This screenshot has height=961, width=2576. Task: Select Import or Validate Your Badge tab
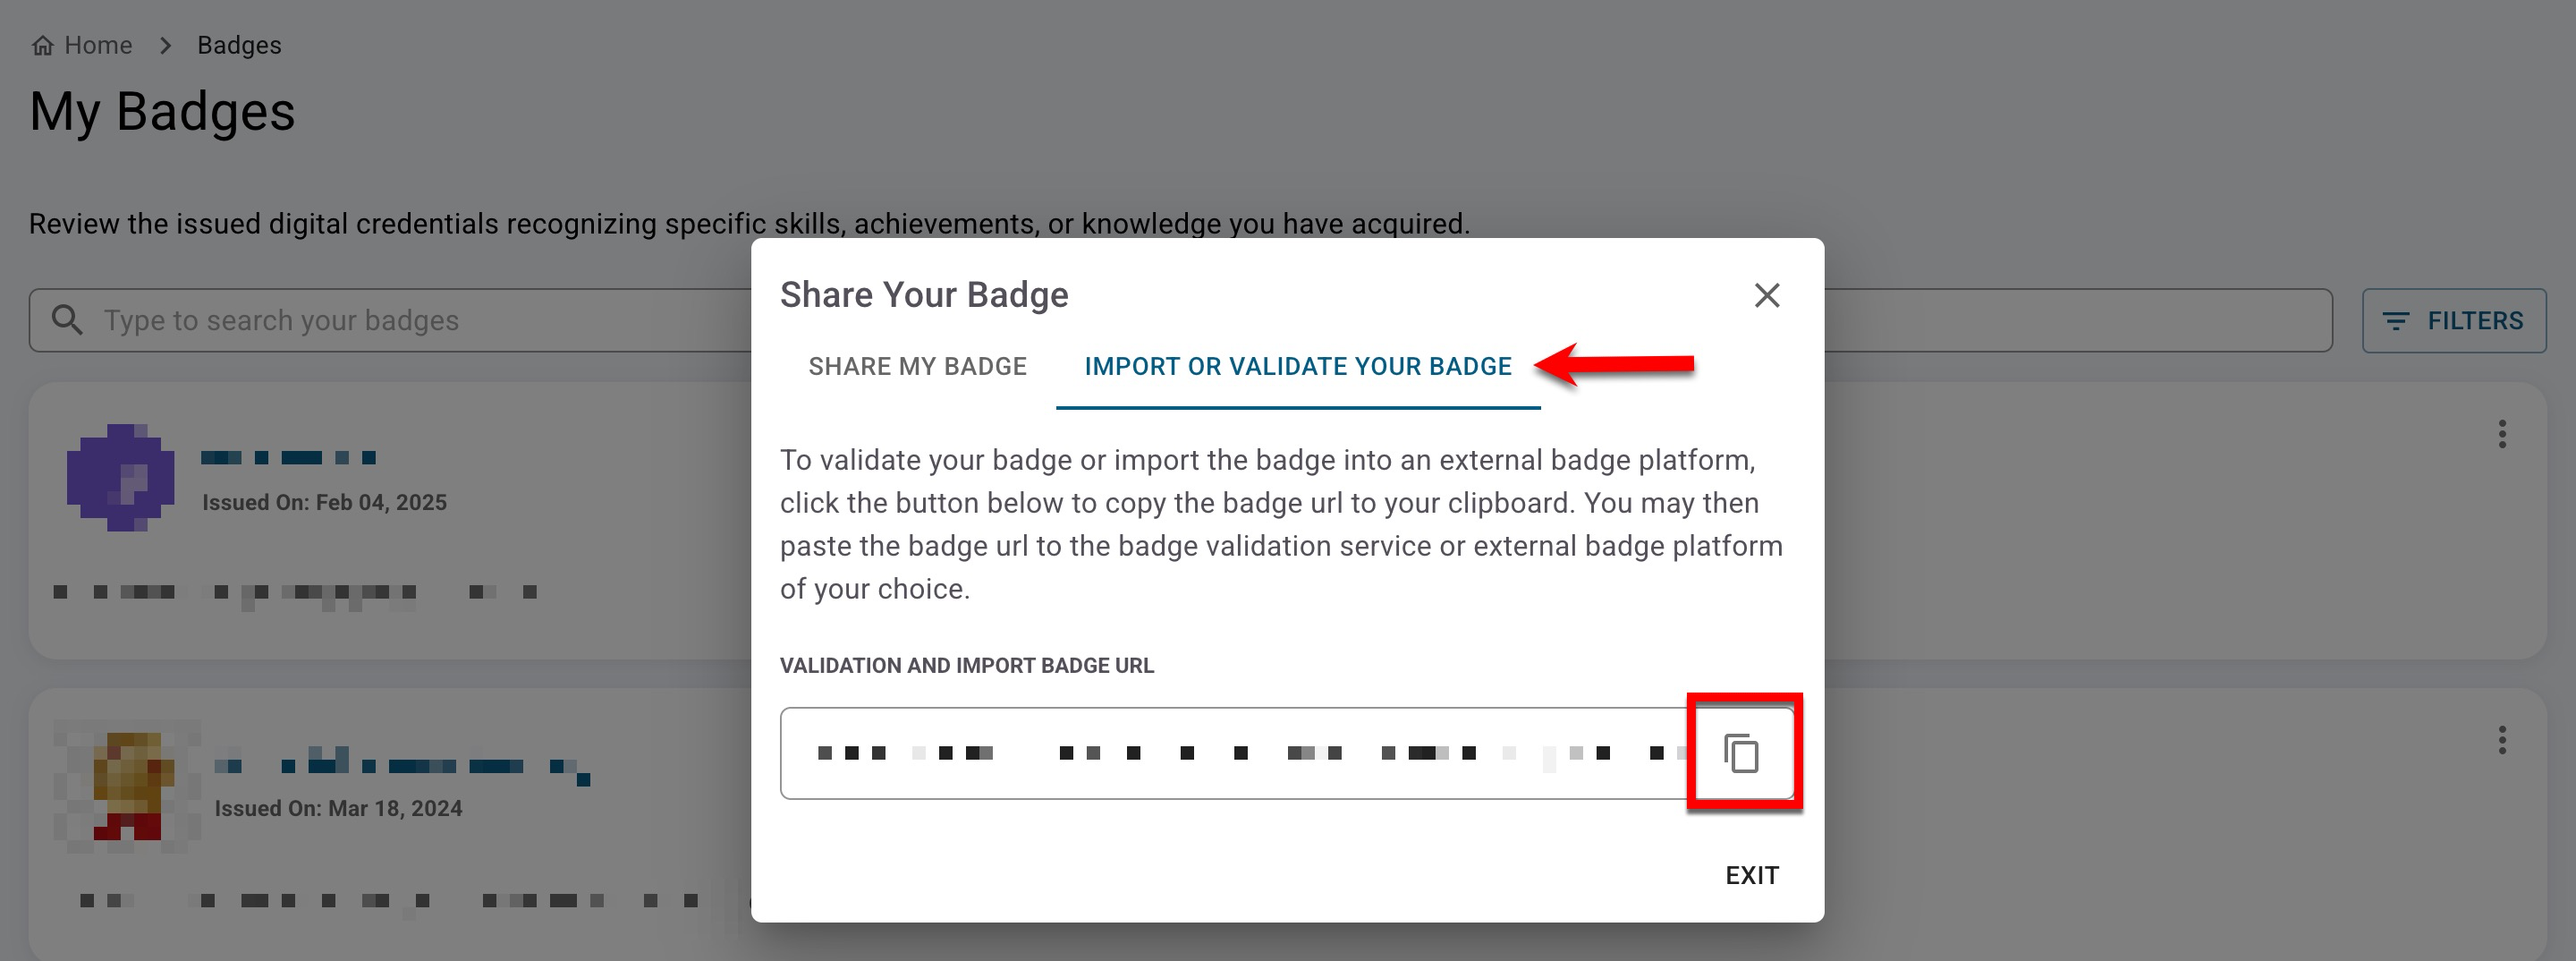pos(1297,367)
